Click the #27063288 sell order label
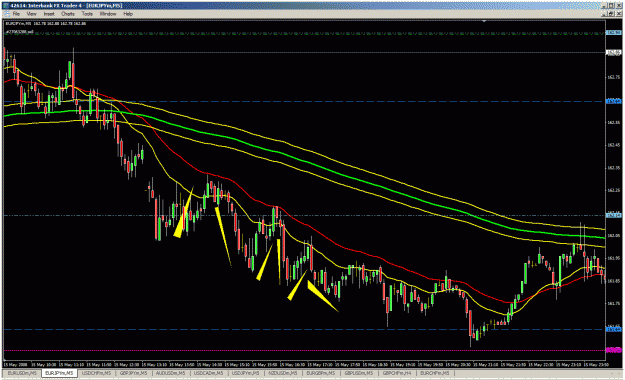The width and height of the screenshot is (625, 380). pos(20,32)
